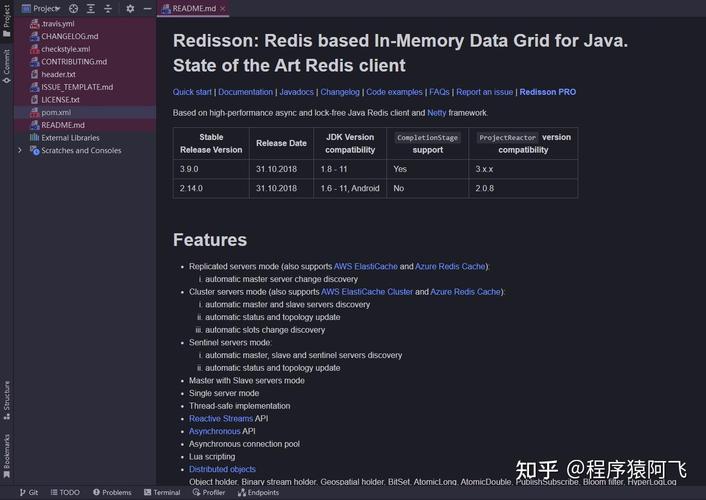Open the FAQs link
706x500 pixels.
439,92
